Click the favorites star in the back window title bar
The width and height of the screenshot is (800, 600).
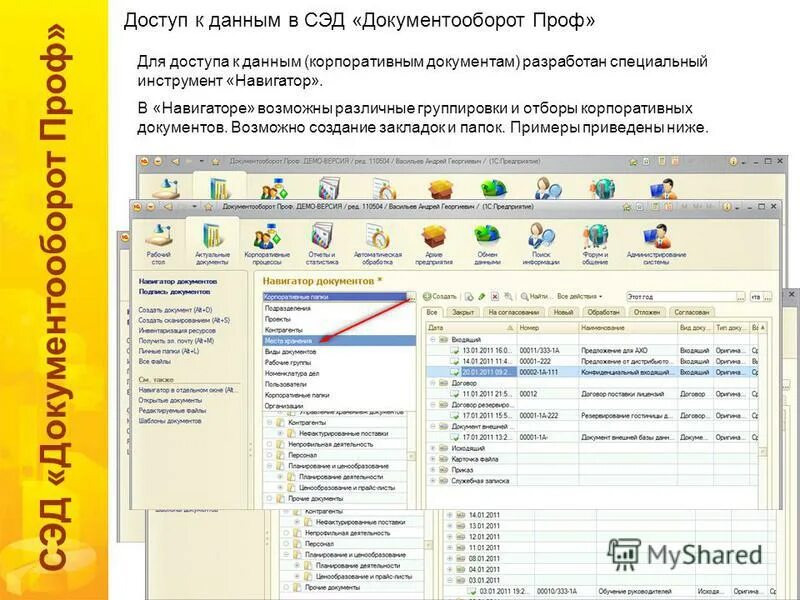tap(215, 162)
